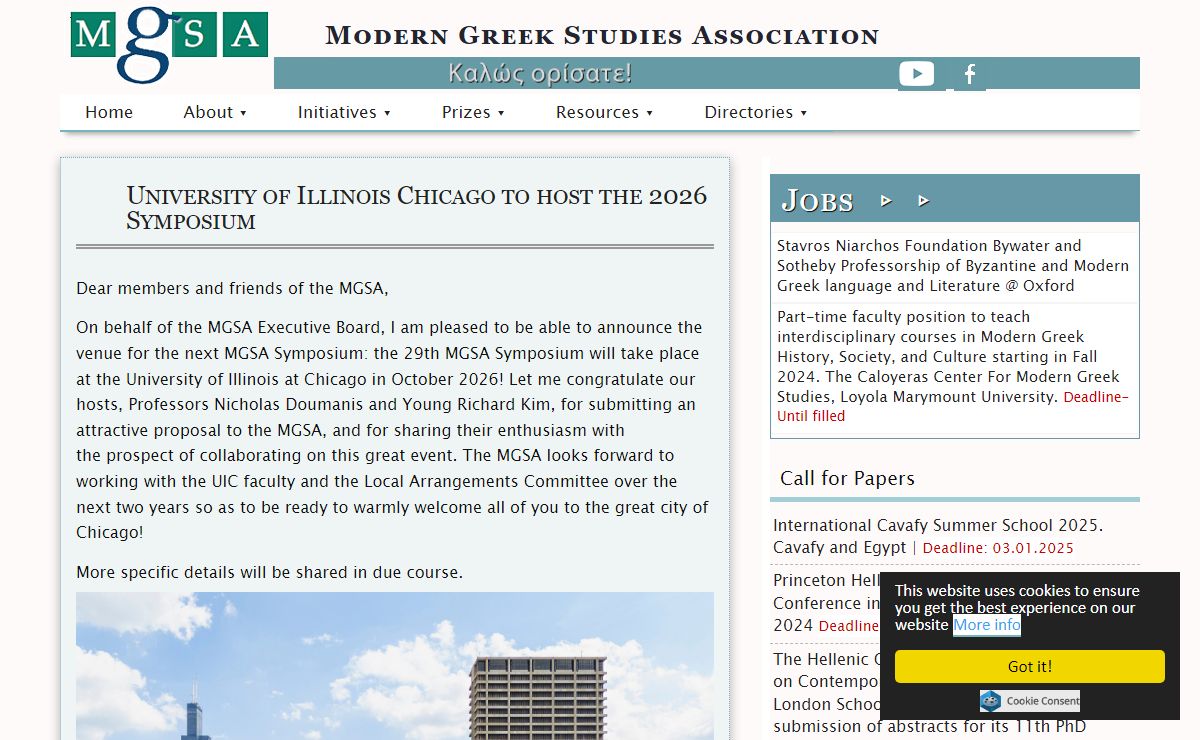
Task: Click the Jobs section heading
Action: 817,200
